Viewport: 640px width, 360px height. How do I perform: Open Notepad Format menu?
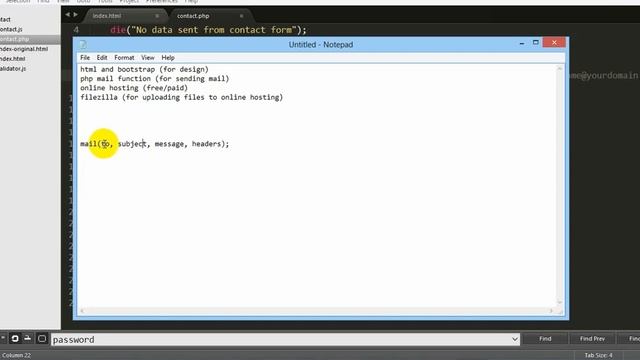(124, 58)
